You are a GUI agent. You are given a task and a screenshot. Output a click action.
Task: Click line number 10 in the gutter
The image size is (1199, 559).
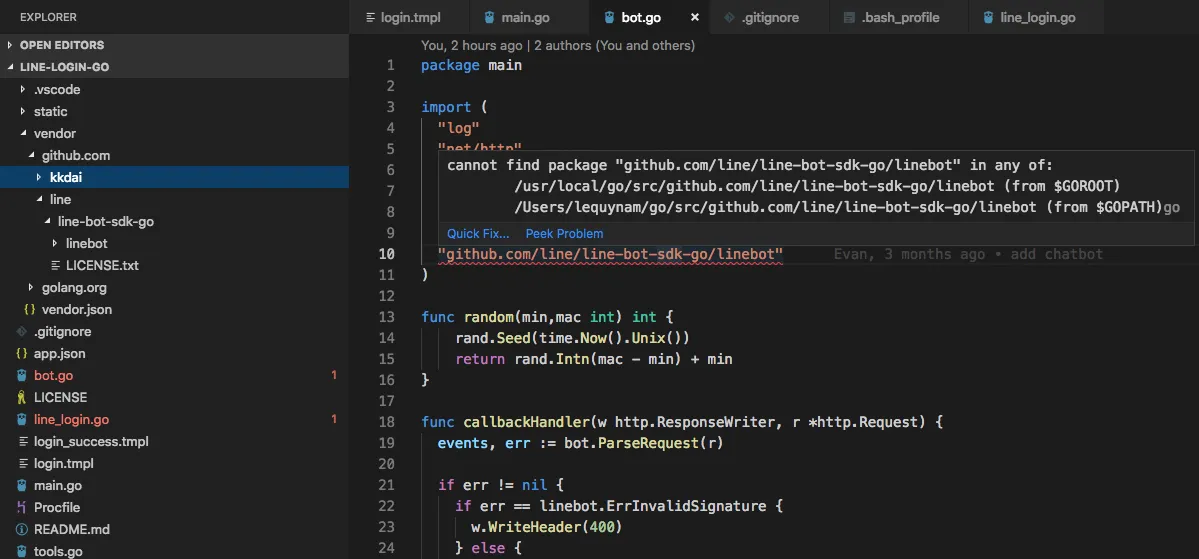pyautogui.click(x=387, y=254)
